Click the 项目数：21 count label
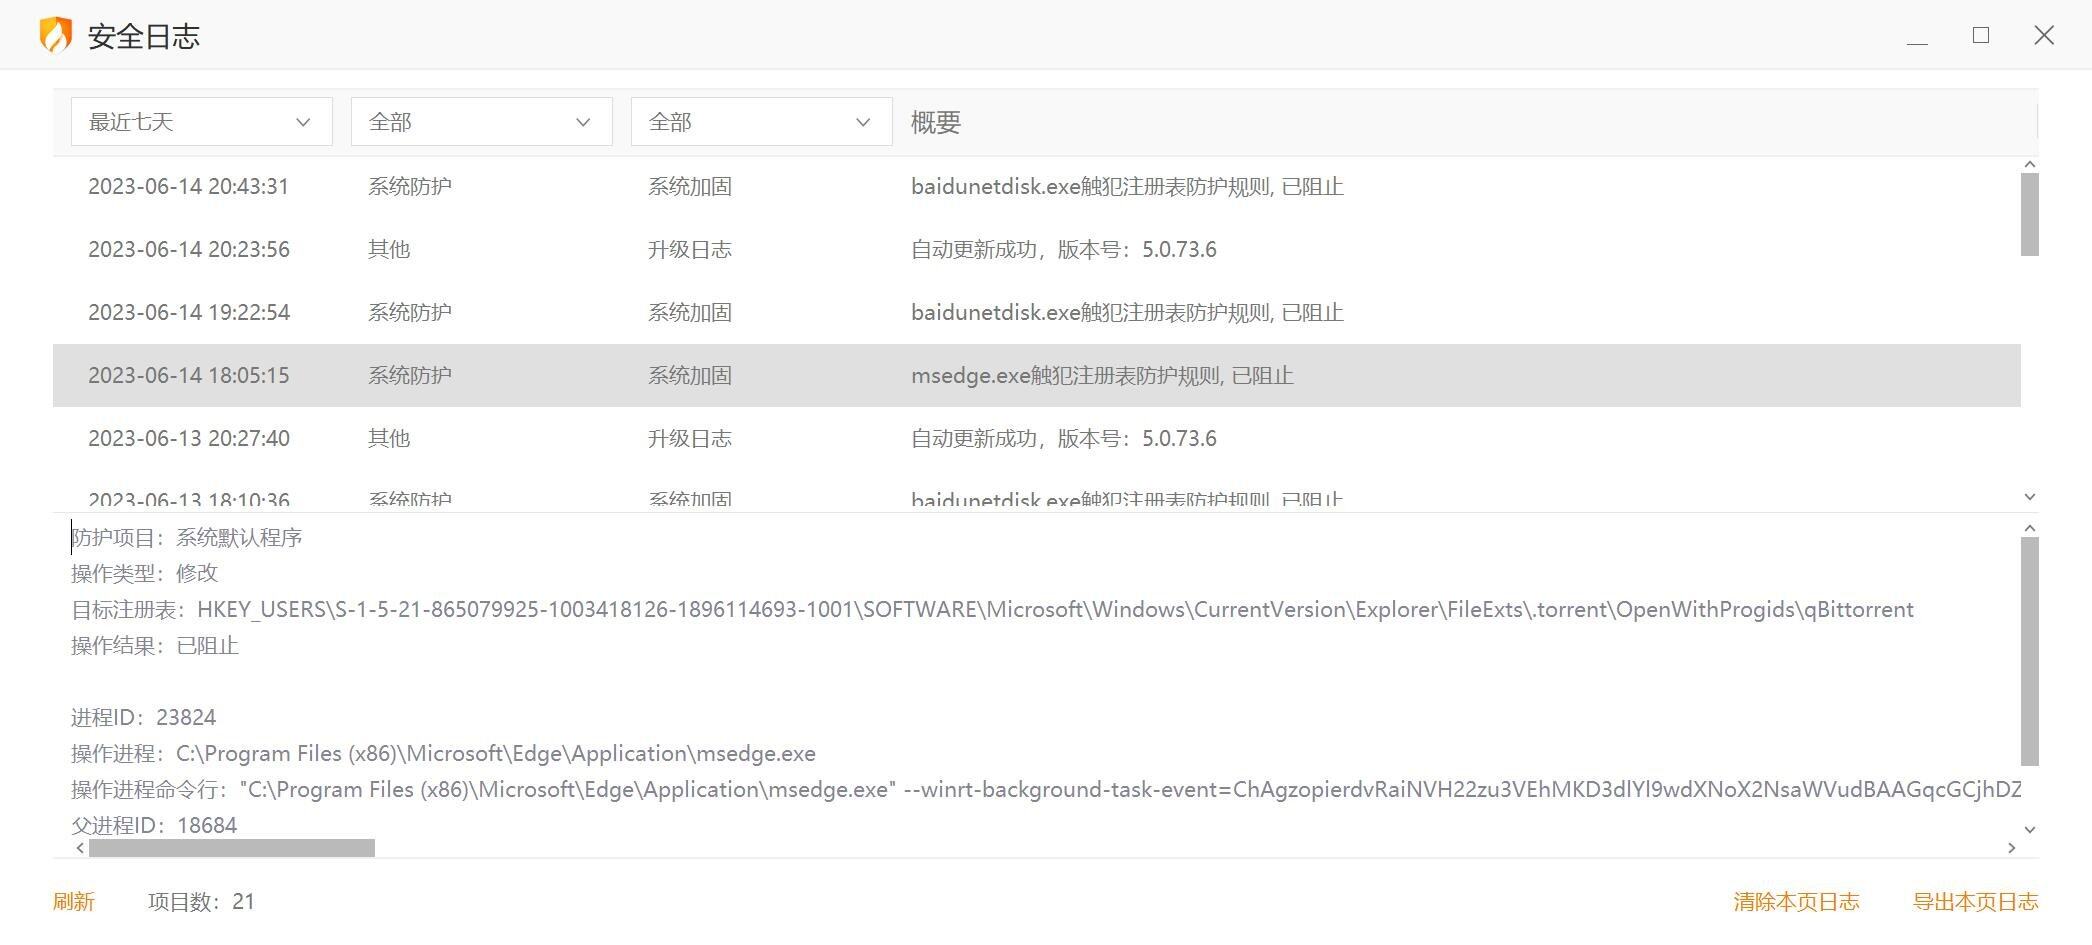 (201, 902)
